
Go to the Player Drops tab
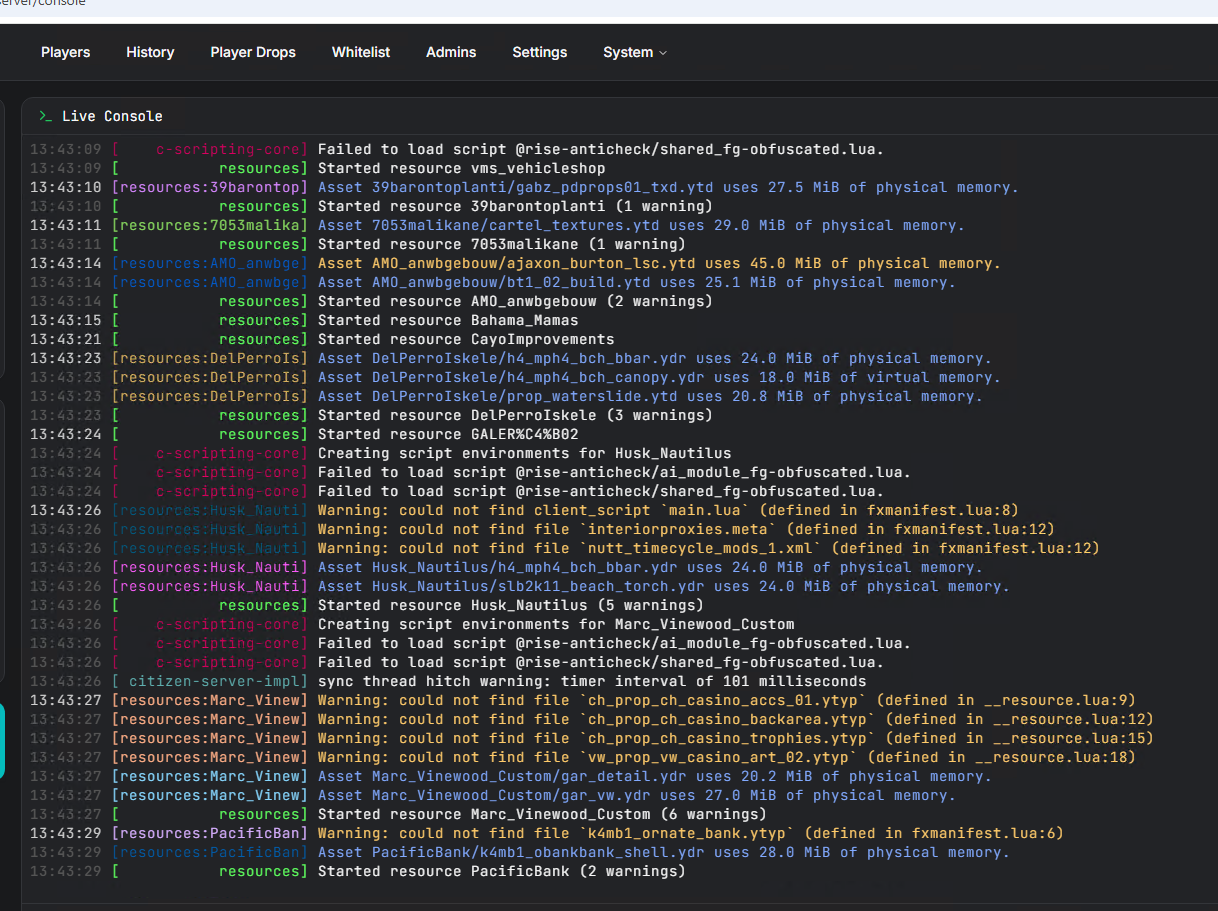coord(253,52)
